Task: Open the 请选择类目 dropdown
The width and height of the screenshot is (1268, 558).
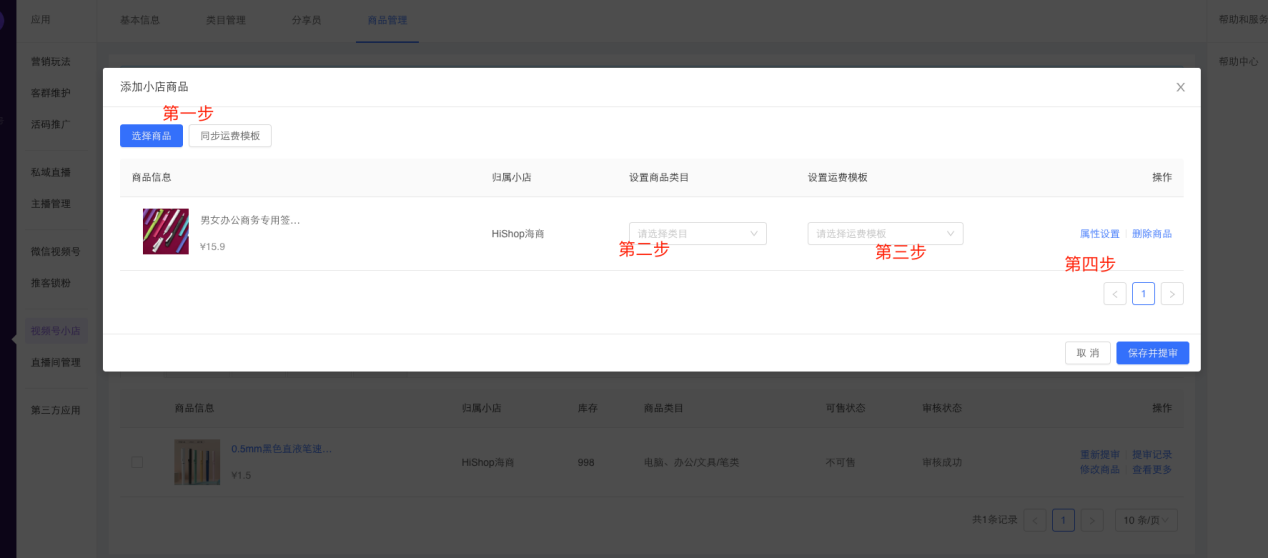Action: 697,234
